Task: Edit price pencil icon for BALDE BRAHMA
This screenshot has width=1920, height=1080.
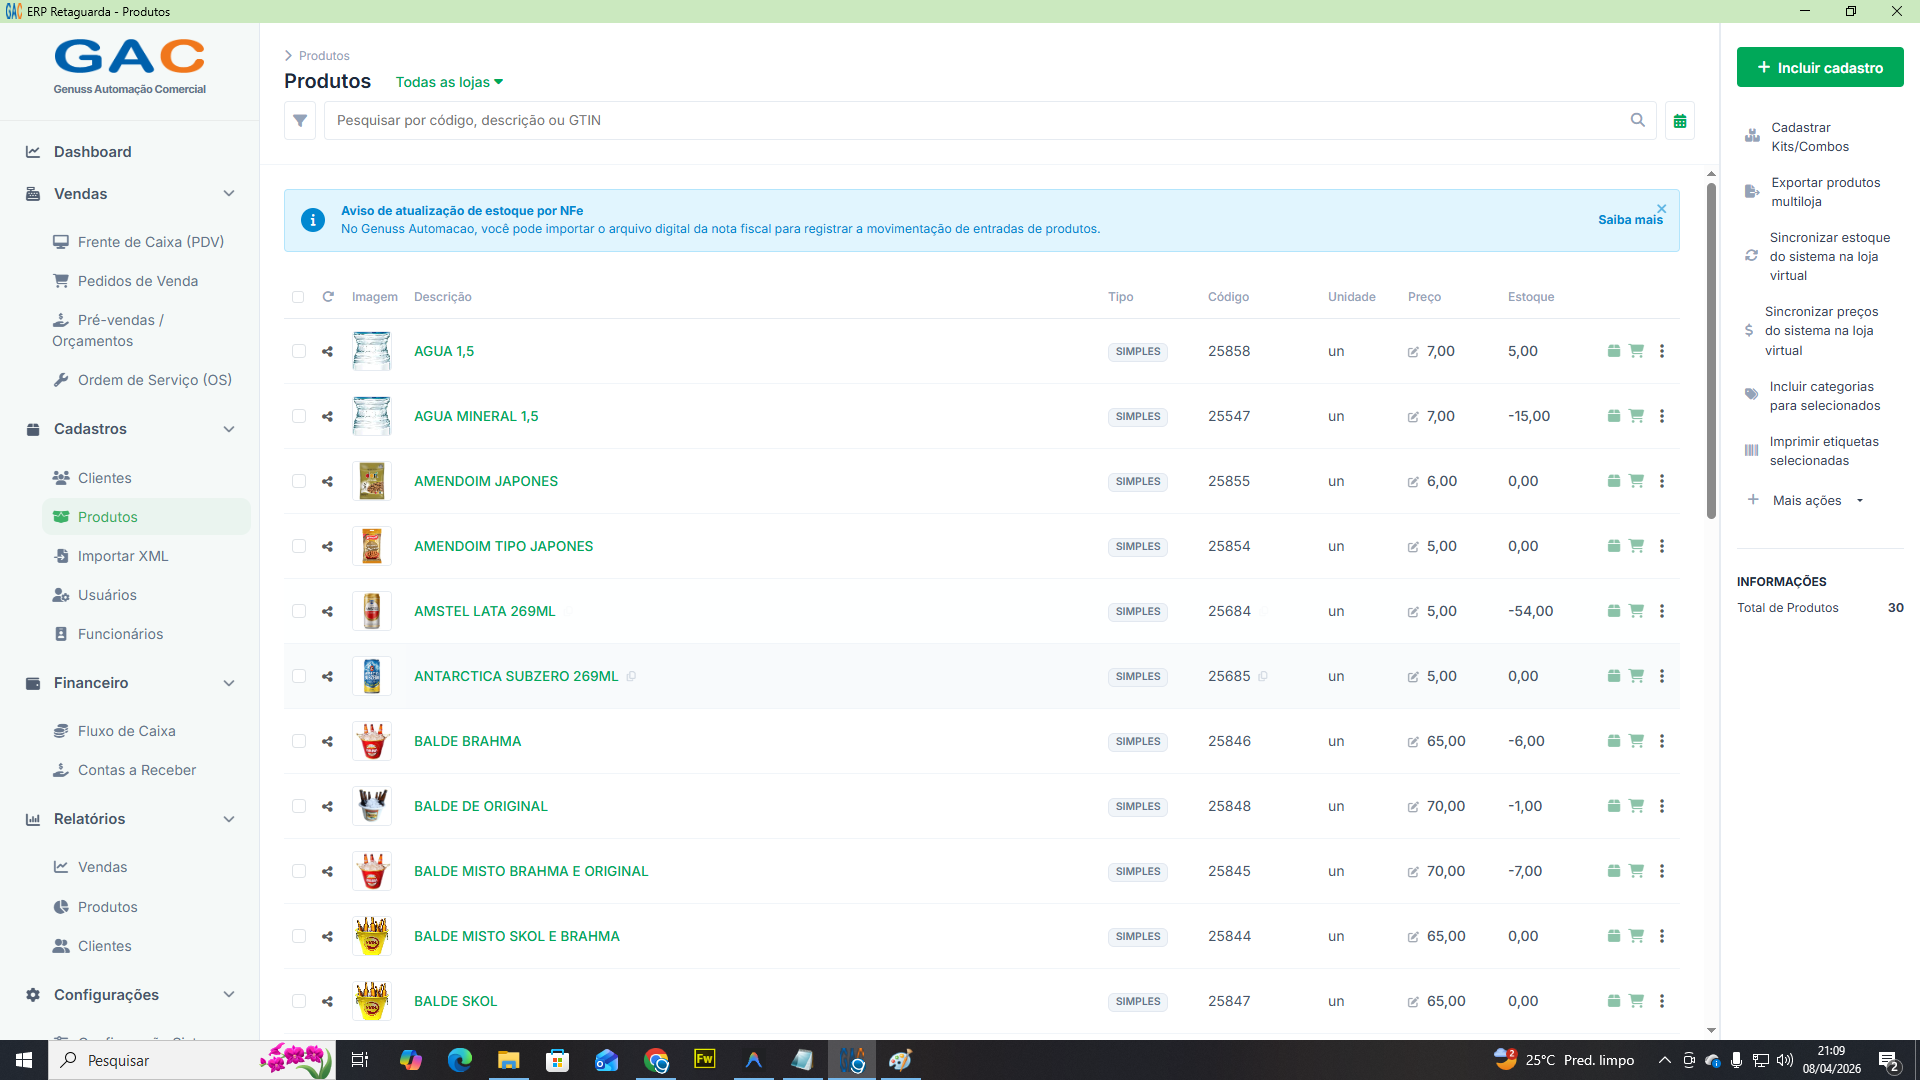Action: click(x=1413, y=742)
